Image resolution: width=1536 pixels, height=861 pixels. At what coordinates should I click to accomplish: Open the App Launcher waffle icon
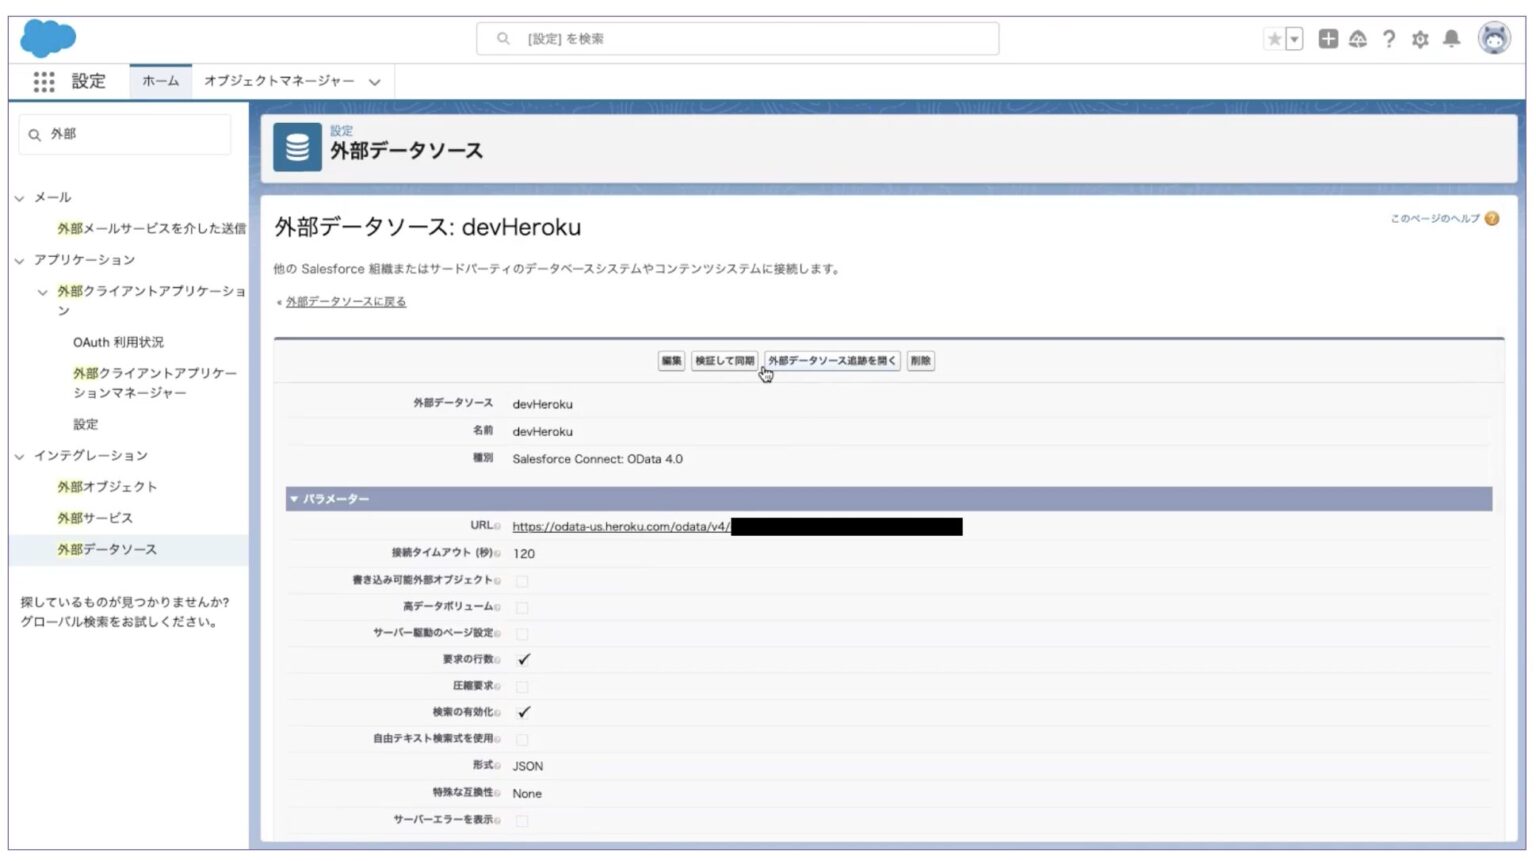(44, 82)
